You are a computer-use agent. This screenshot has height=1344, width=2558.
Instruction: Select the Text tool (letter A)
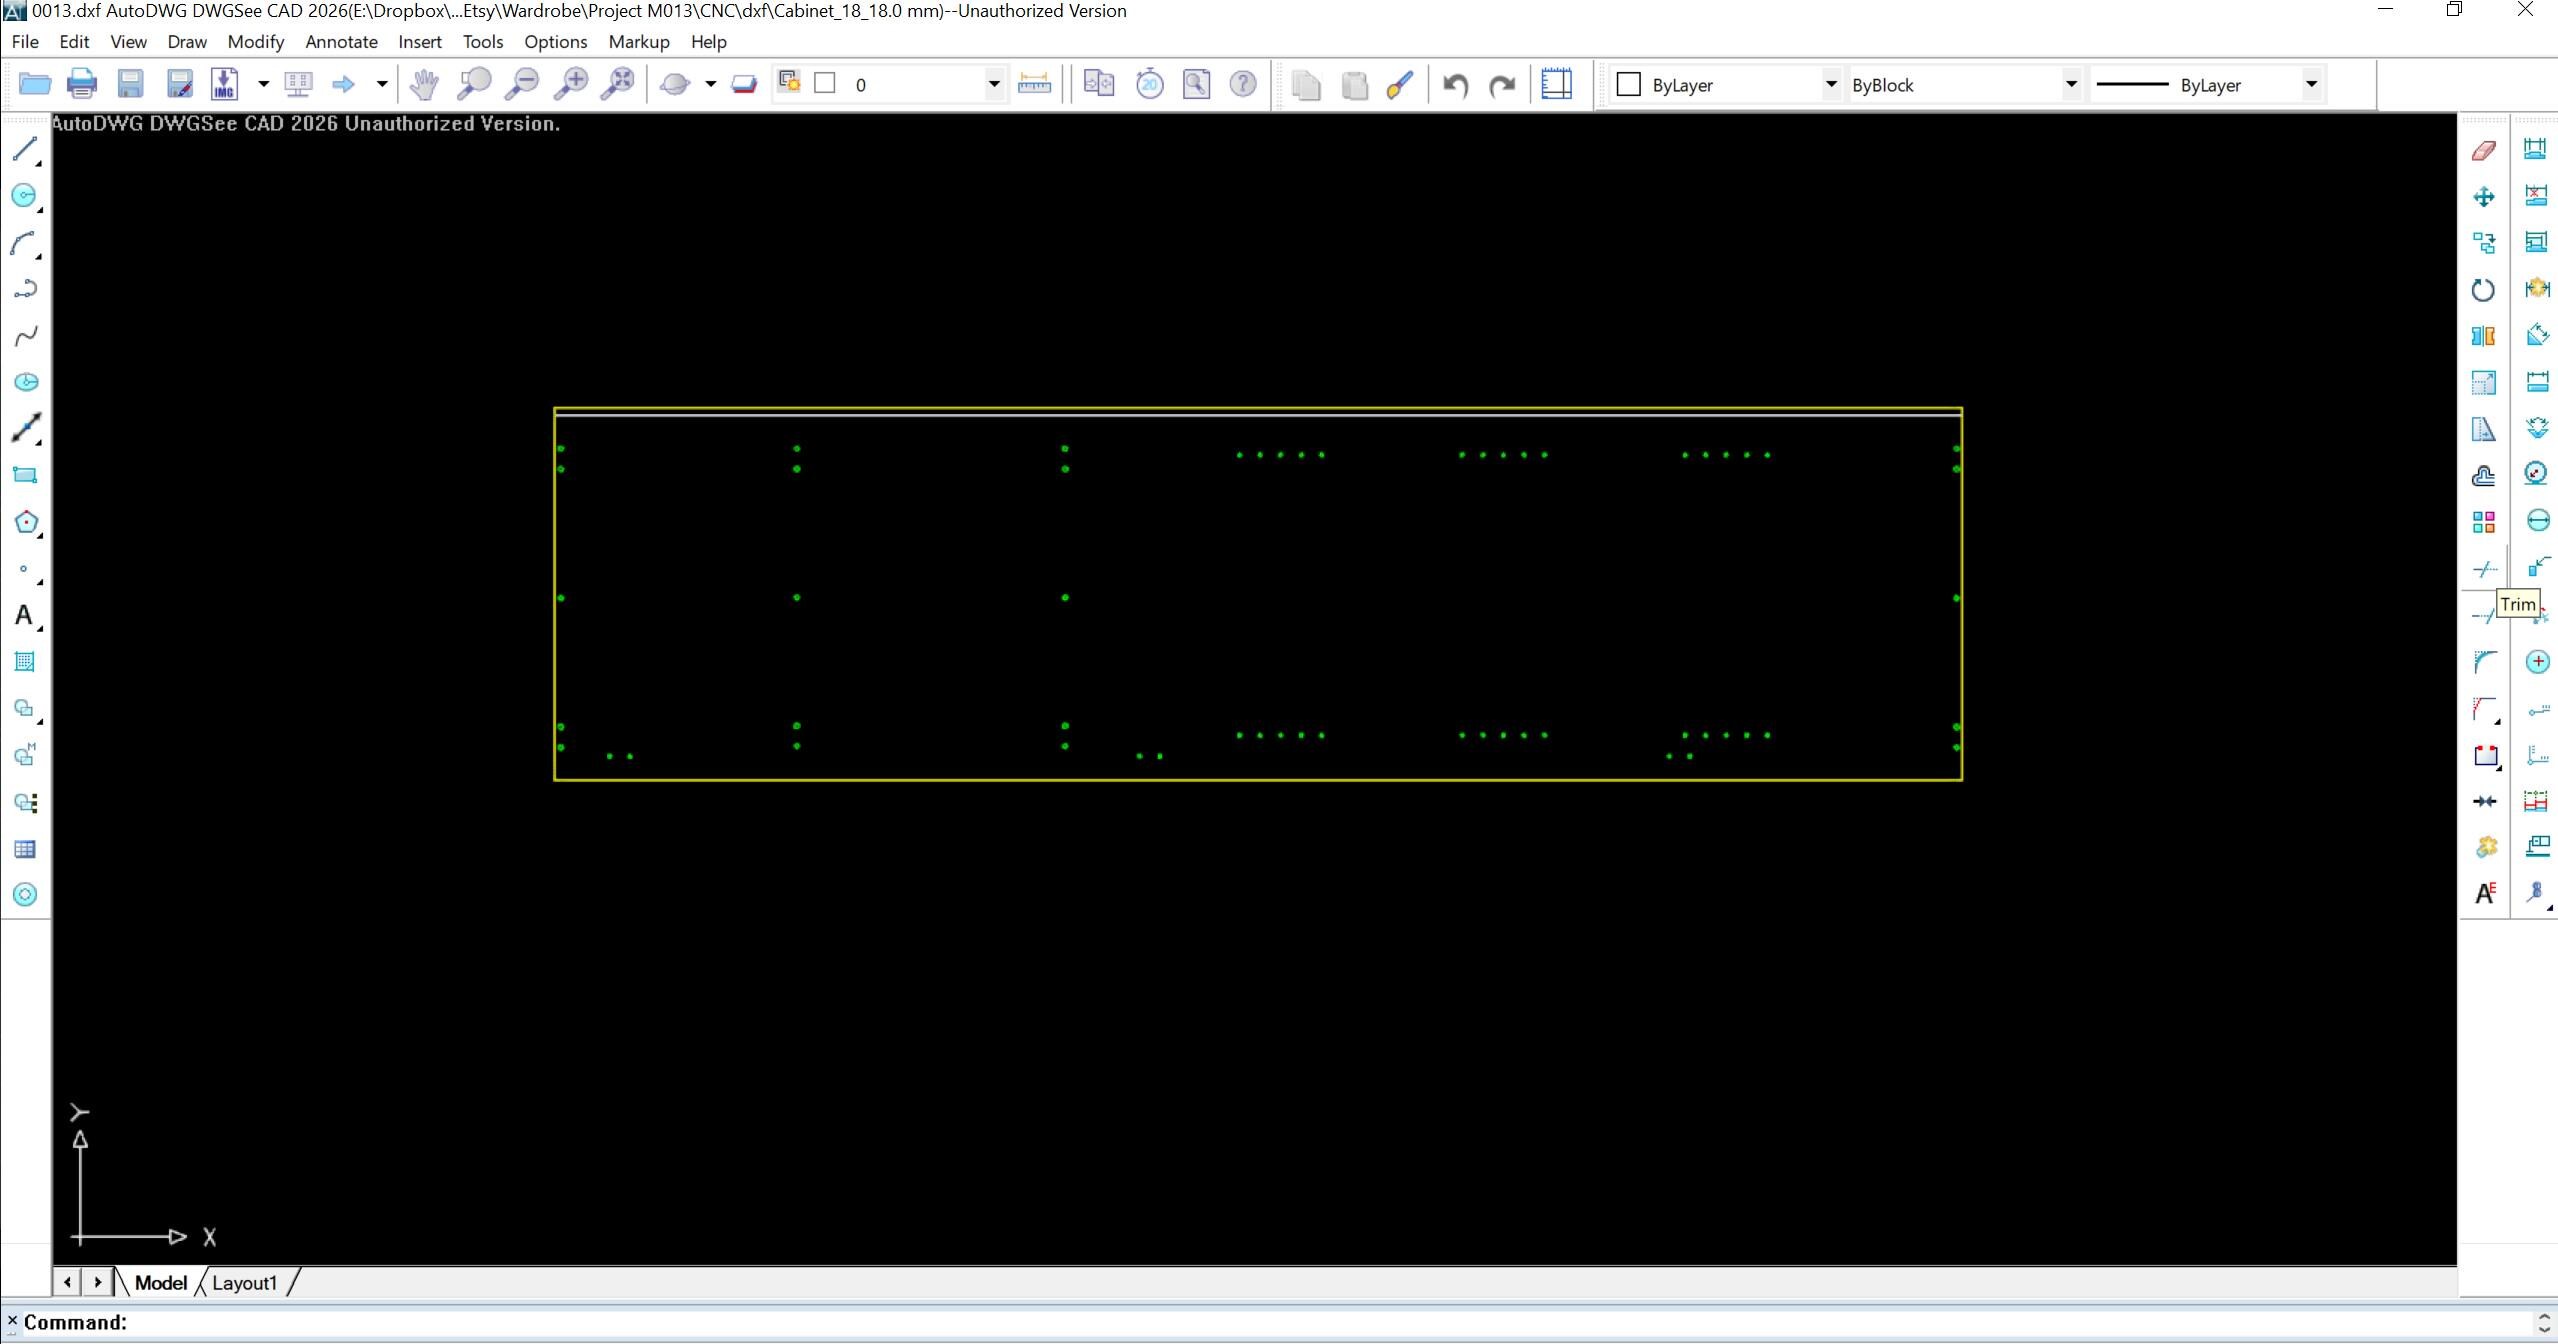click(25, 615)
